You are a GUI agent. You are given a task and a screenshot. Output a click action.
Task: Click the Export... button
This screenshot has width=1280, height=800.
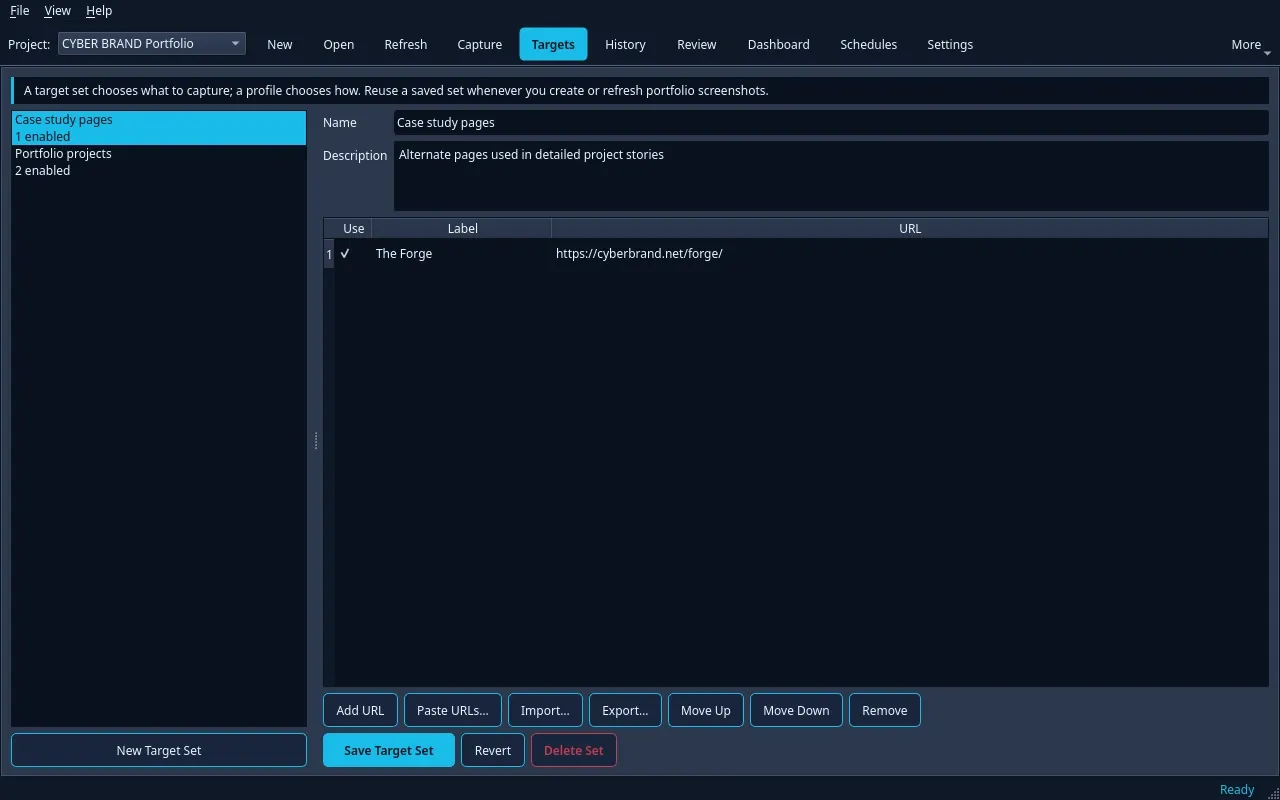pyautogui.click(x=625, y=710)
